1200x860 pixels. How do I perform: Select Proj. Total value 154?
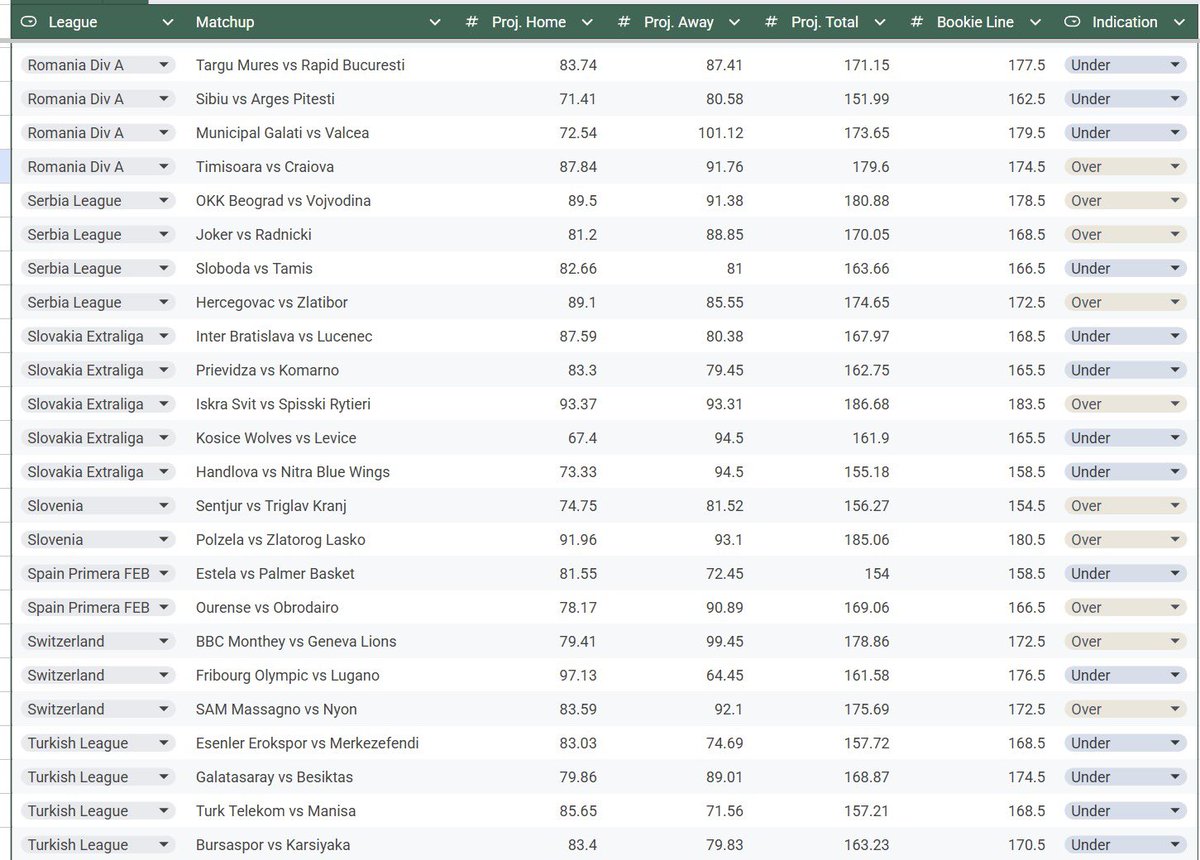click(x=876, y=574)
